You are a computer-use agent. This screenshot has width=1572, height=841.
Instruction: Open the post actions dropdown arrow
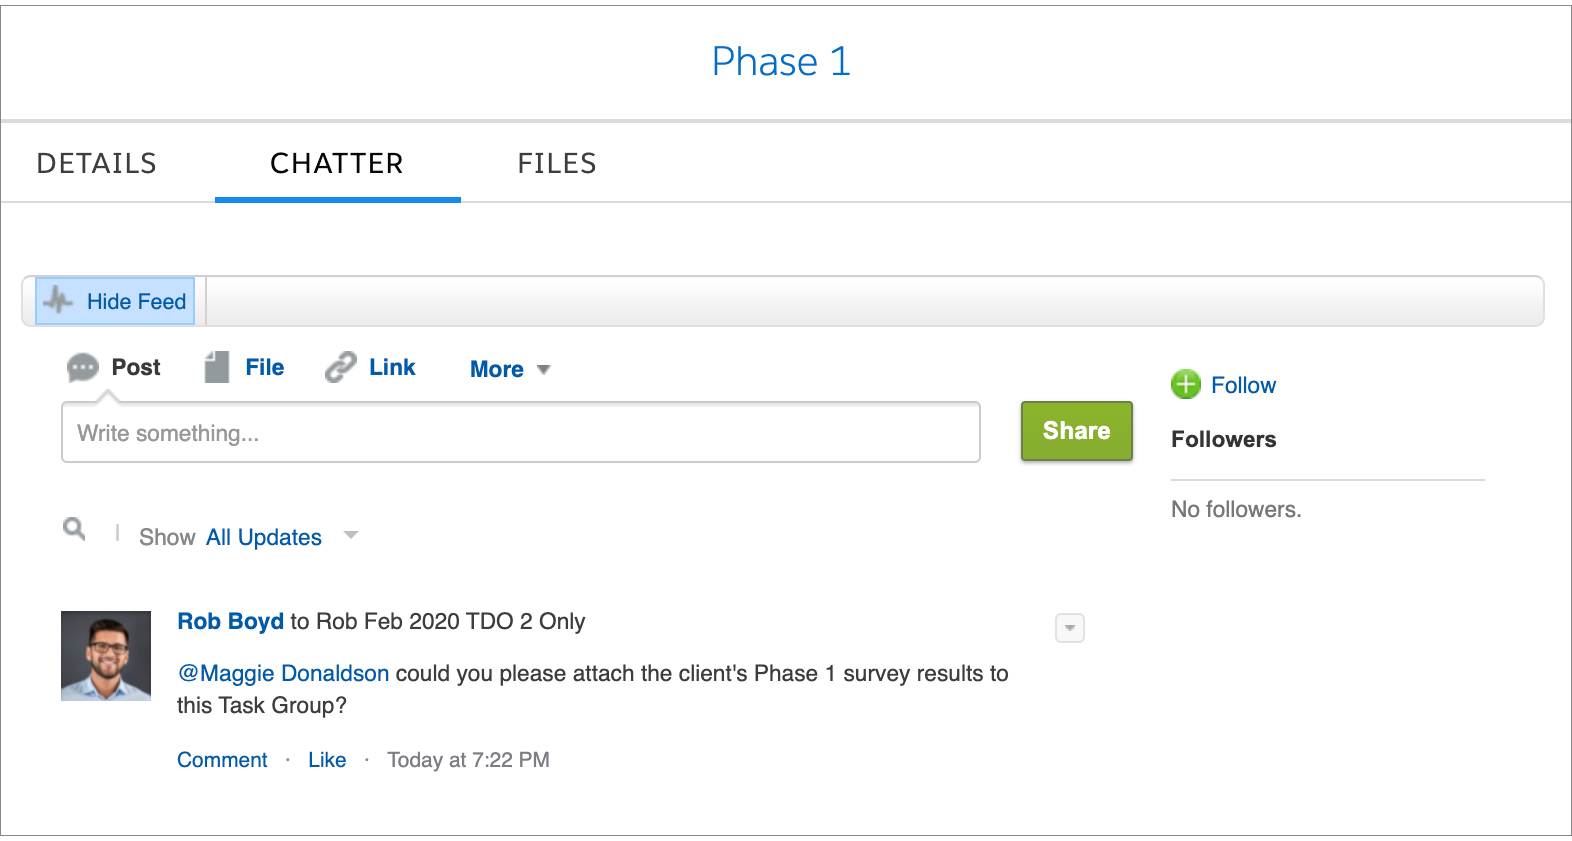(1070, 628)
